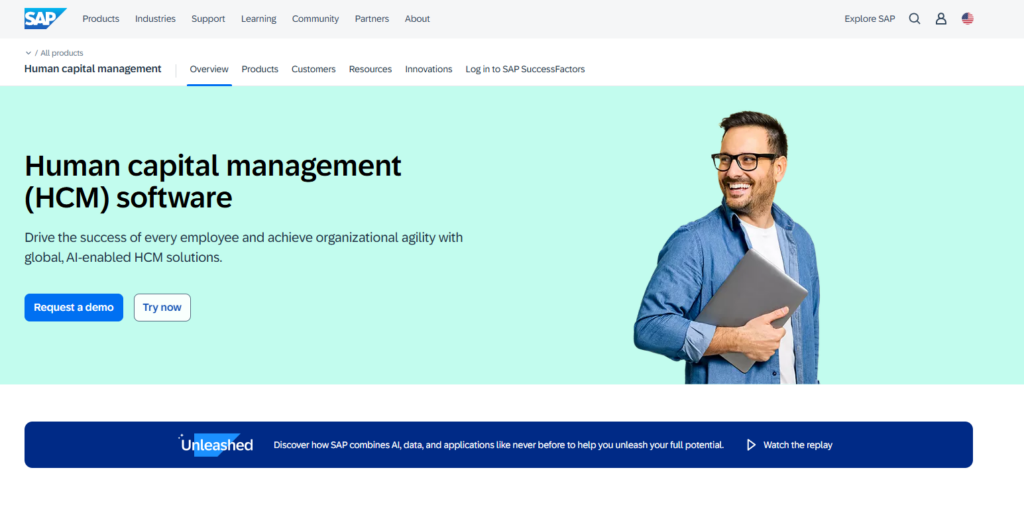Click the play icon beside Watch the replay

click(x=751, y=445)
